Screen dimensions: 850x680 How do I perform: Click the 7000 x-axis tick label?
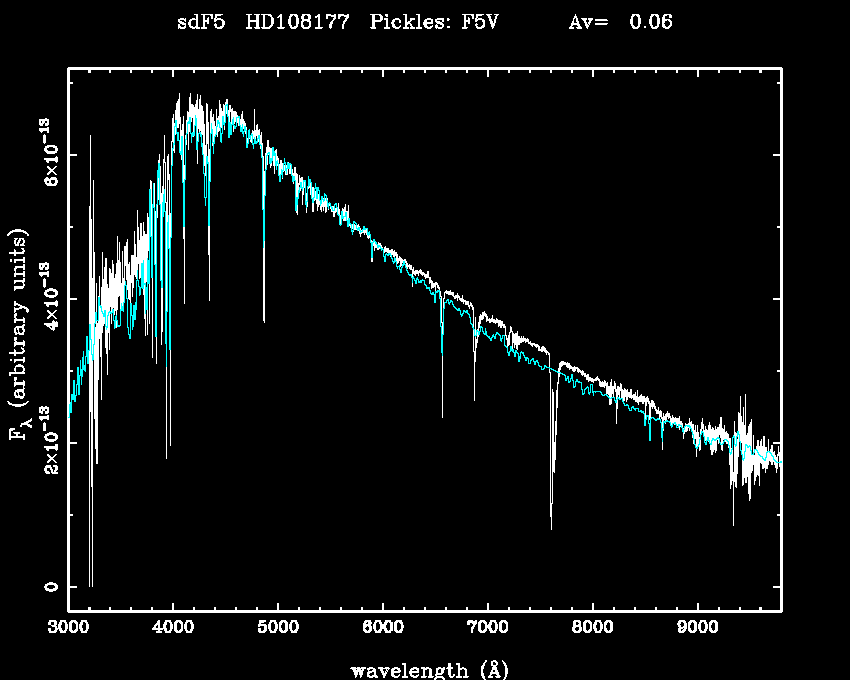coord(487,628)
